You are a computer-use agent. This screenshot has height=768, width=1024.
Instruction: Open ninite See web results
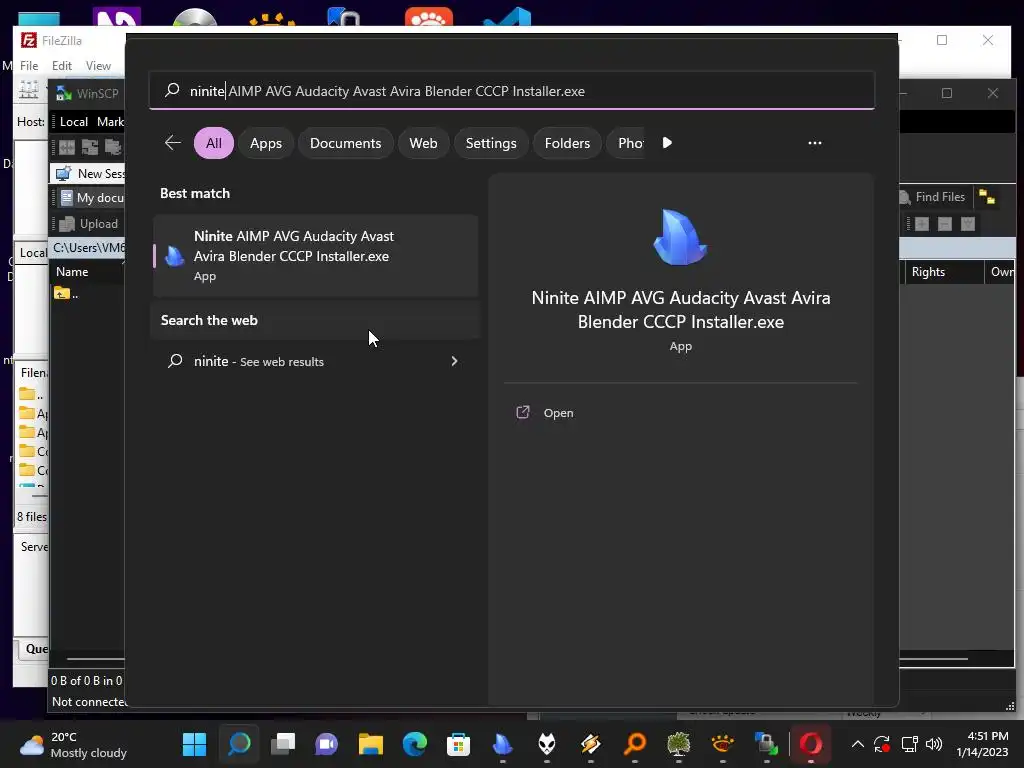click(x=316, y=361)
